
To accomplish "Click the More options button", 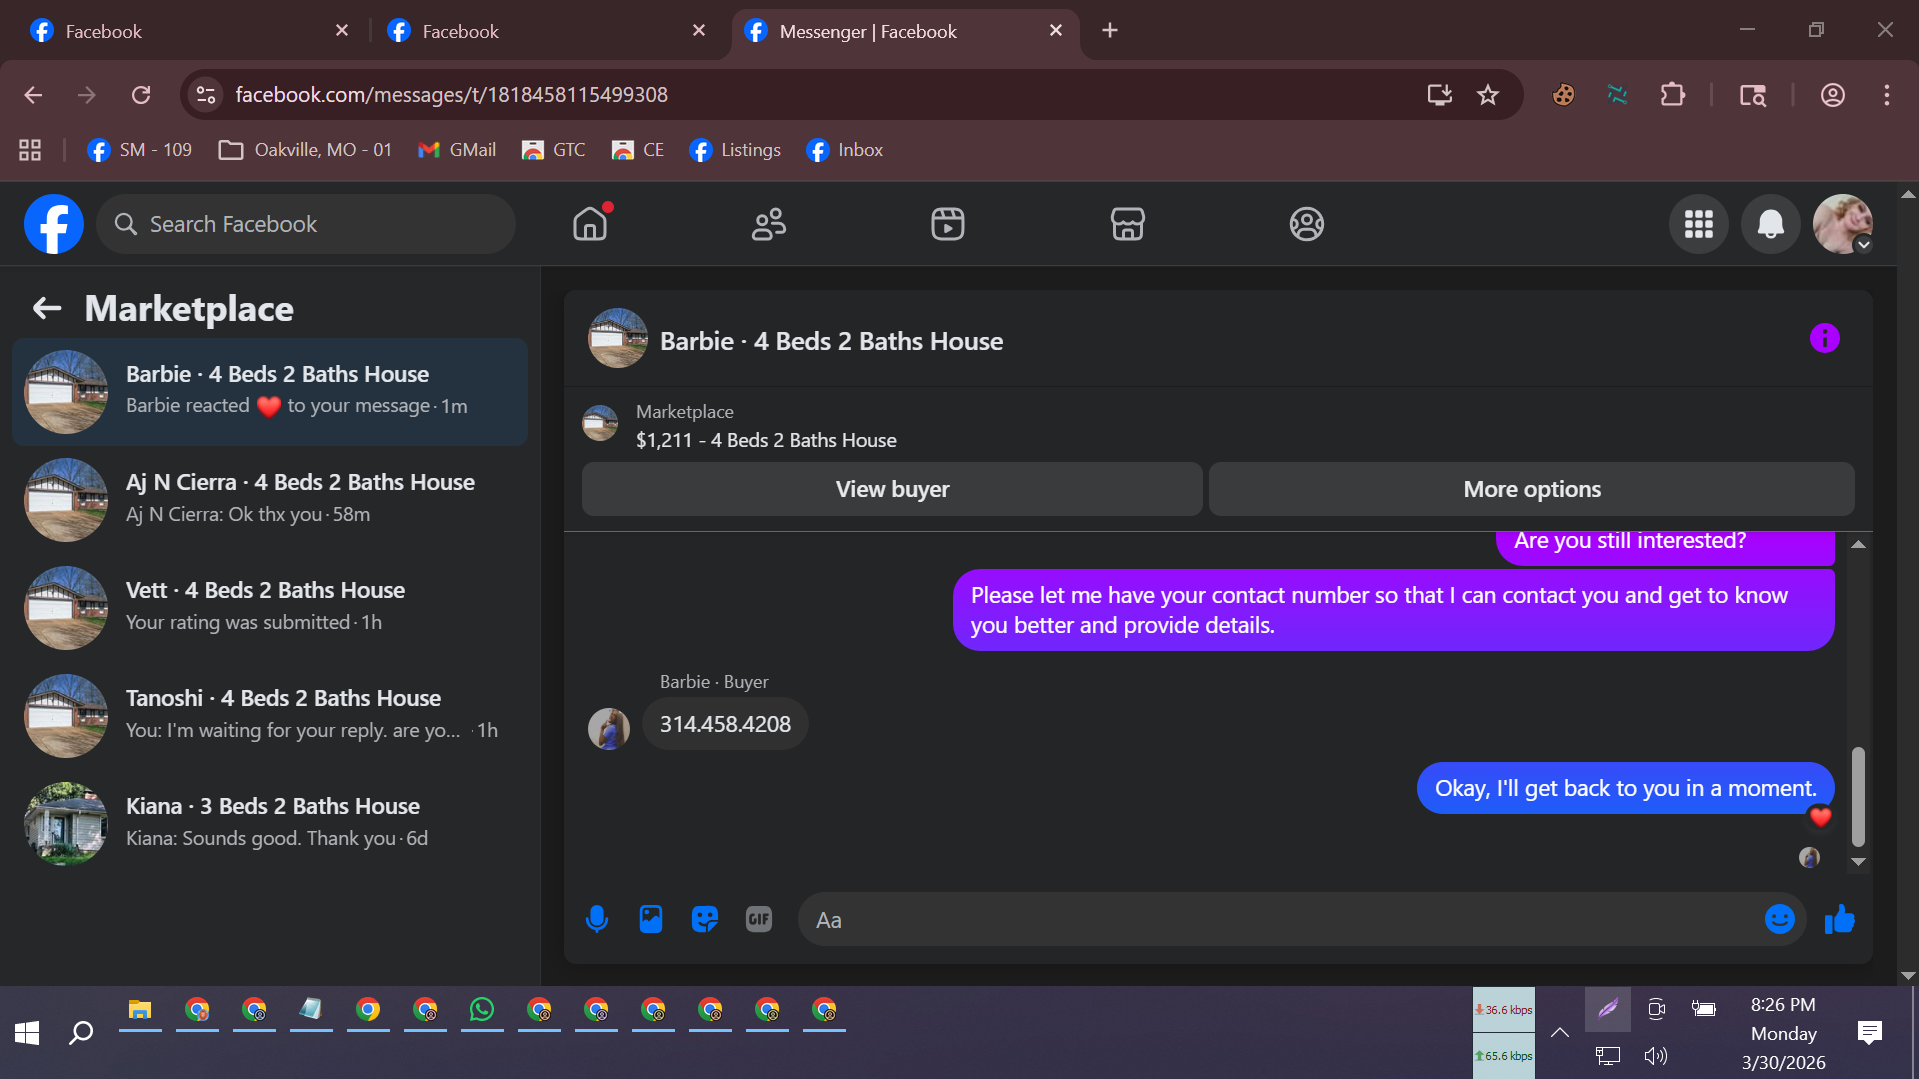I will pyautogui.click(x=1531, y=489).
